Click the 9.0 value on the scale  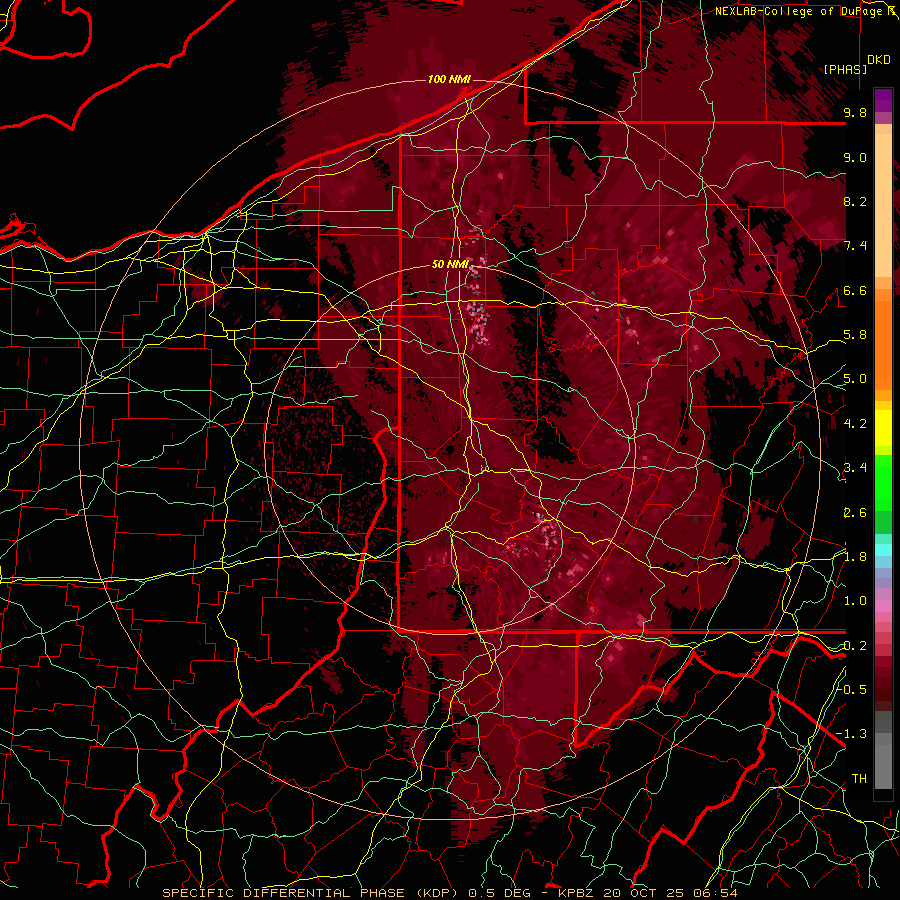855,157
